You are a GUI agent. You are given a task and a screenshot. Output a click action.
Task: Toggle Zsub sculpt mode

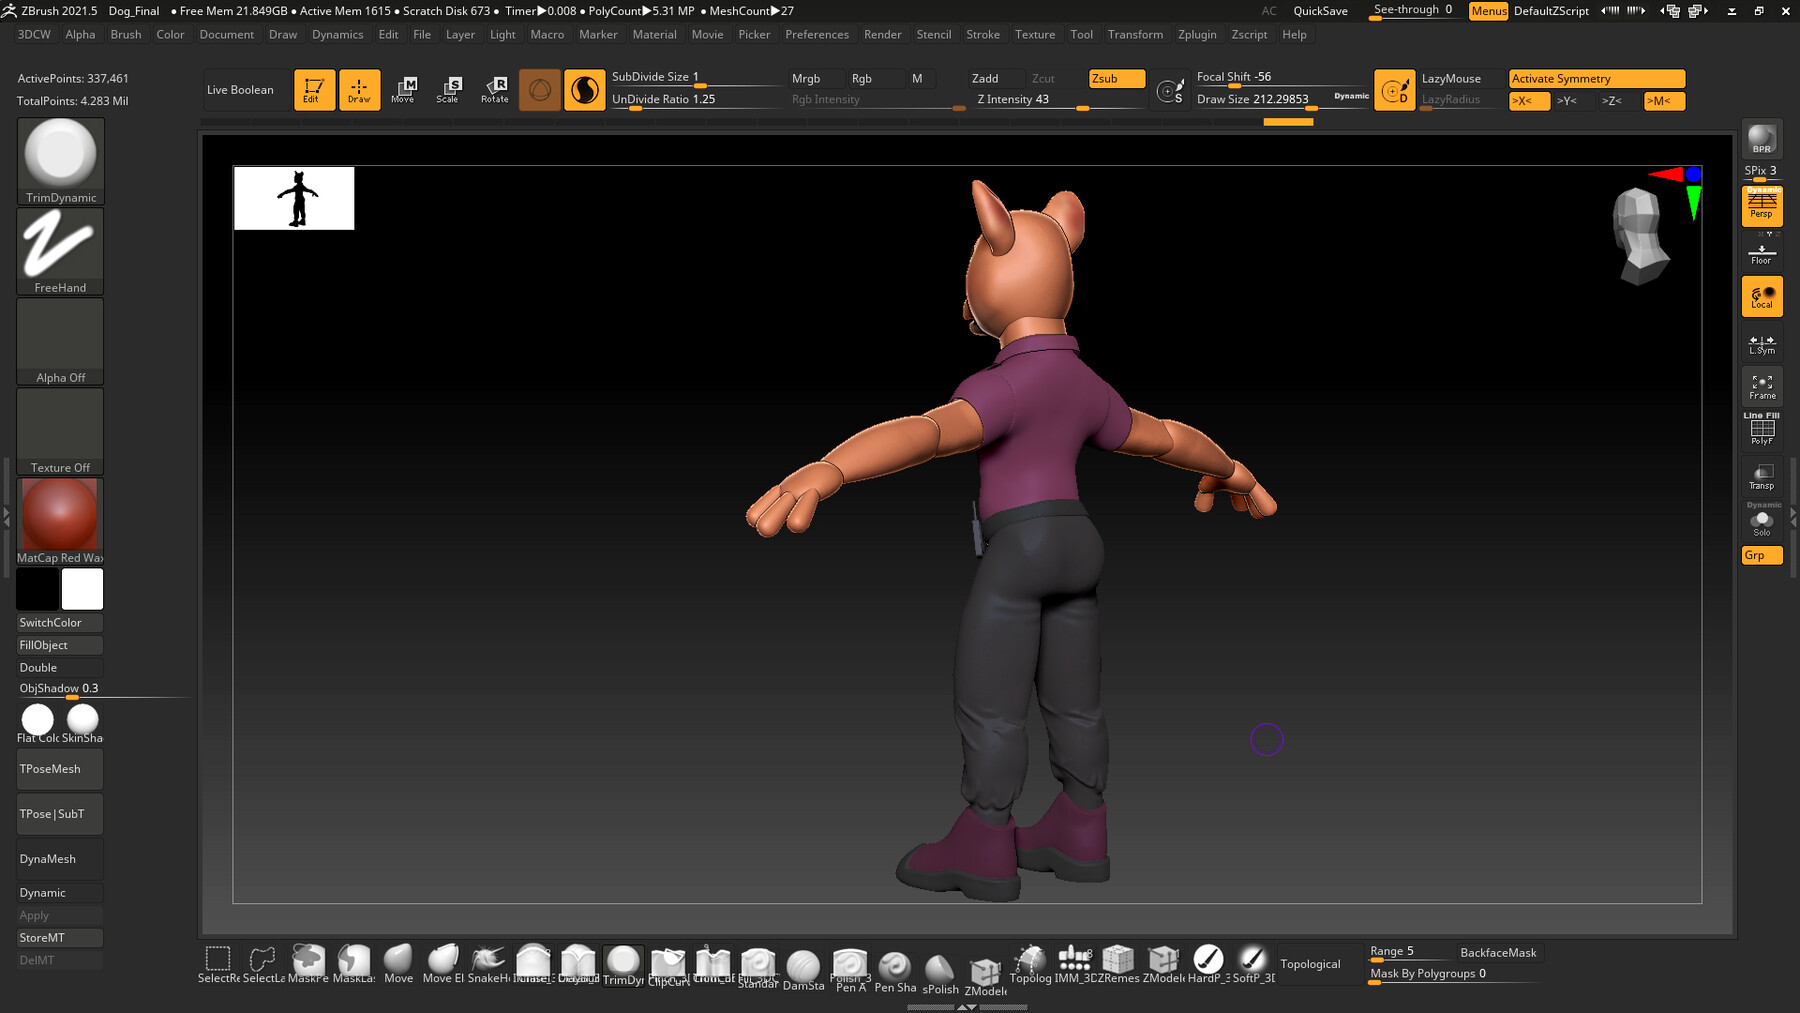click(1116, 78)
